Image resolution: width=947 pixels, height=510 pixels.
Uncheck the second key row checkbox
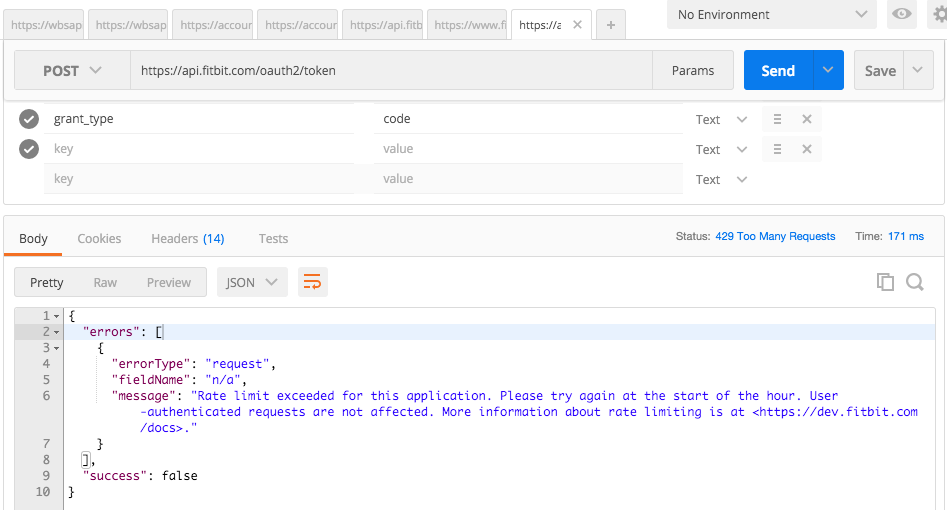pos(29,149)
